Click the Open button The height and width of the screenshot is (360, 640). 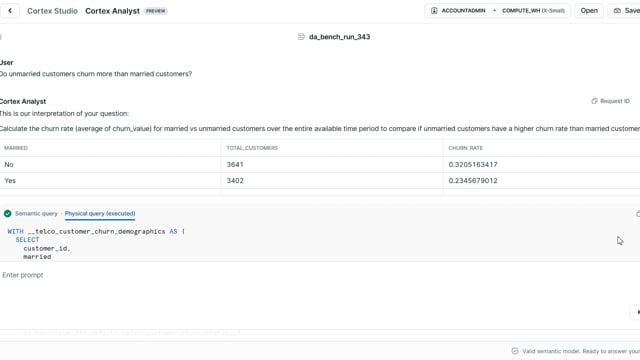point(589,11)
